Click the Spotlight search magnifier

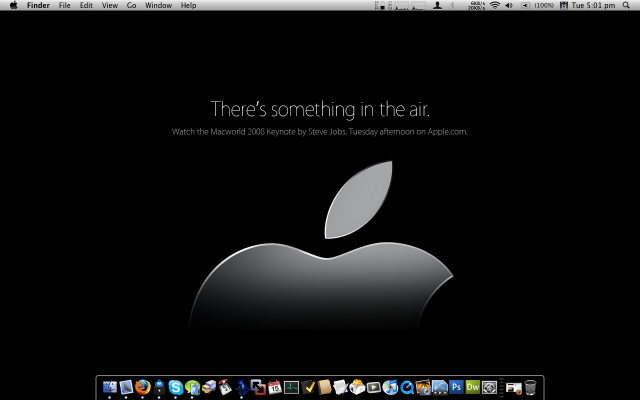point(626,5)
